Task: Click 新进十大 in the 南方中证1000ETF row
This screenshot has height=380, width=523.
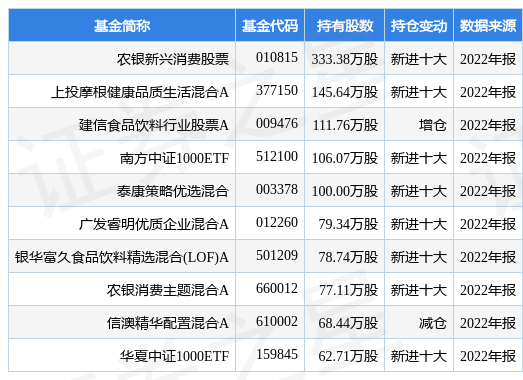Action: click(419, 158)
